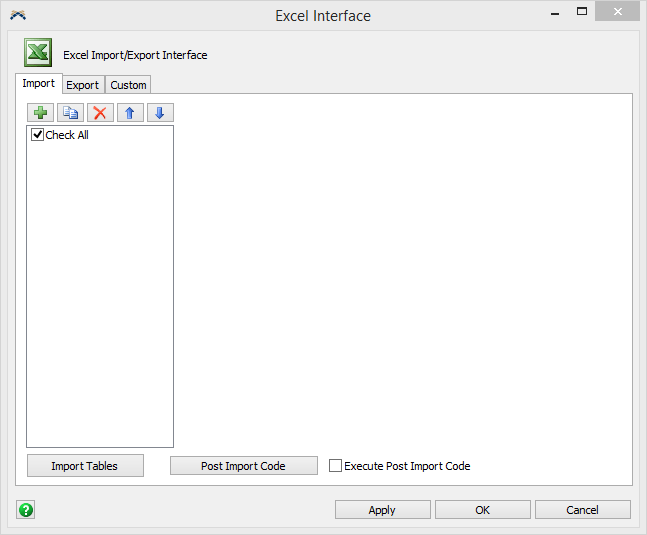Image resolution: width=647 pixels, height=535 pixels.
Task: Confirm the dialog with OK
Action: tap(482, 510)
